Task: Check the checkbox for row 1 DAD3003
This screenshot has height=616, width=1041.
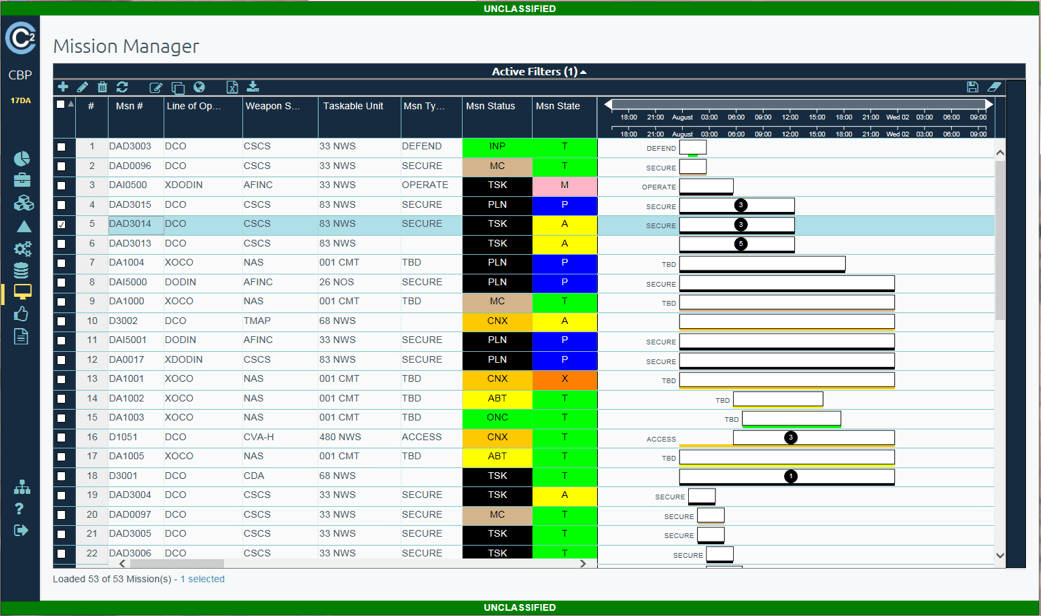Action: coord(62,147)
